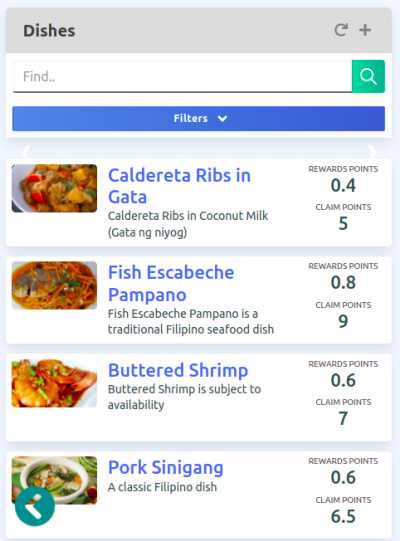Click the refresh icon in Dishes header
Image resolution: width=400 pixels, height=541 pixels.
pyautogui.click(x=341, y=30)
